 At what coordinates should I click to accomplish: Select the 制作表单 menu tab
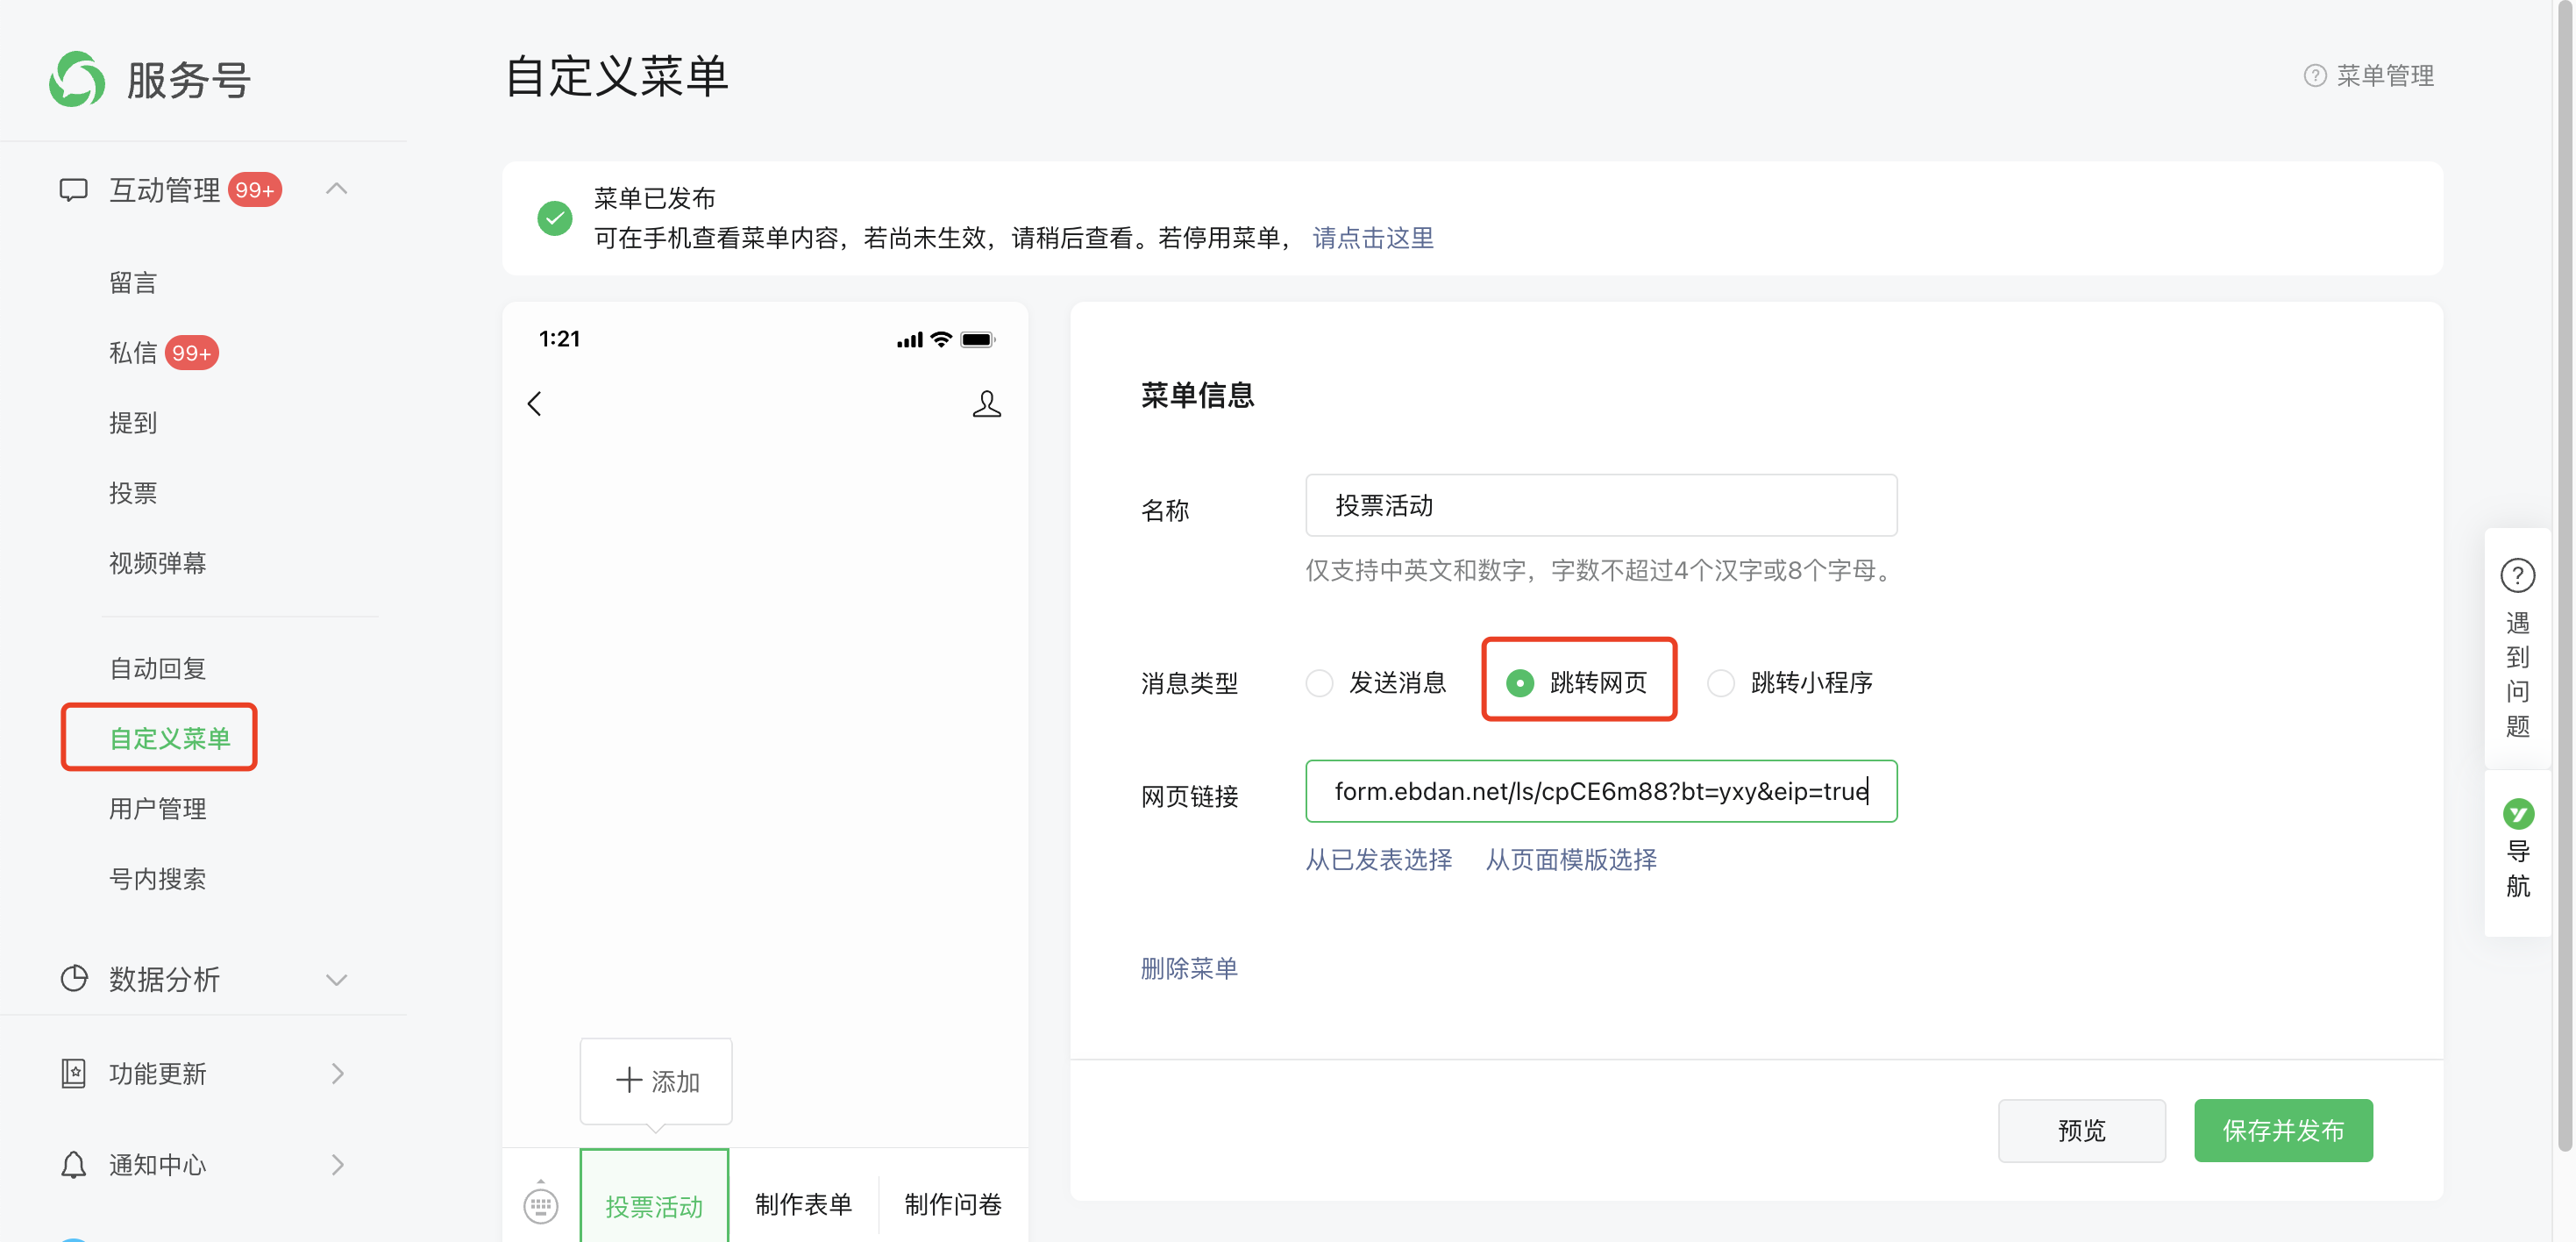[x=803, y=1204]
